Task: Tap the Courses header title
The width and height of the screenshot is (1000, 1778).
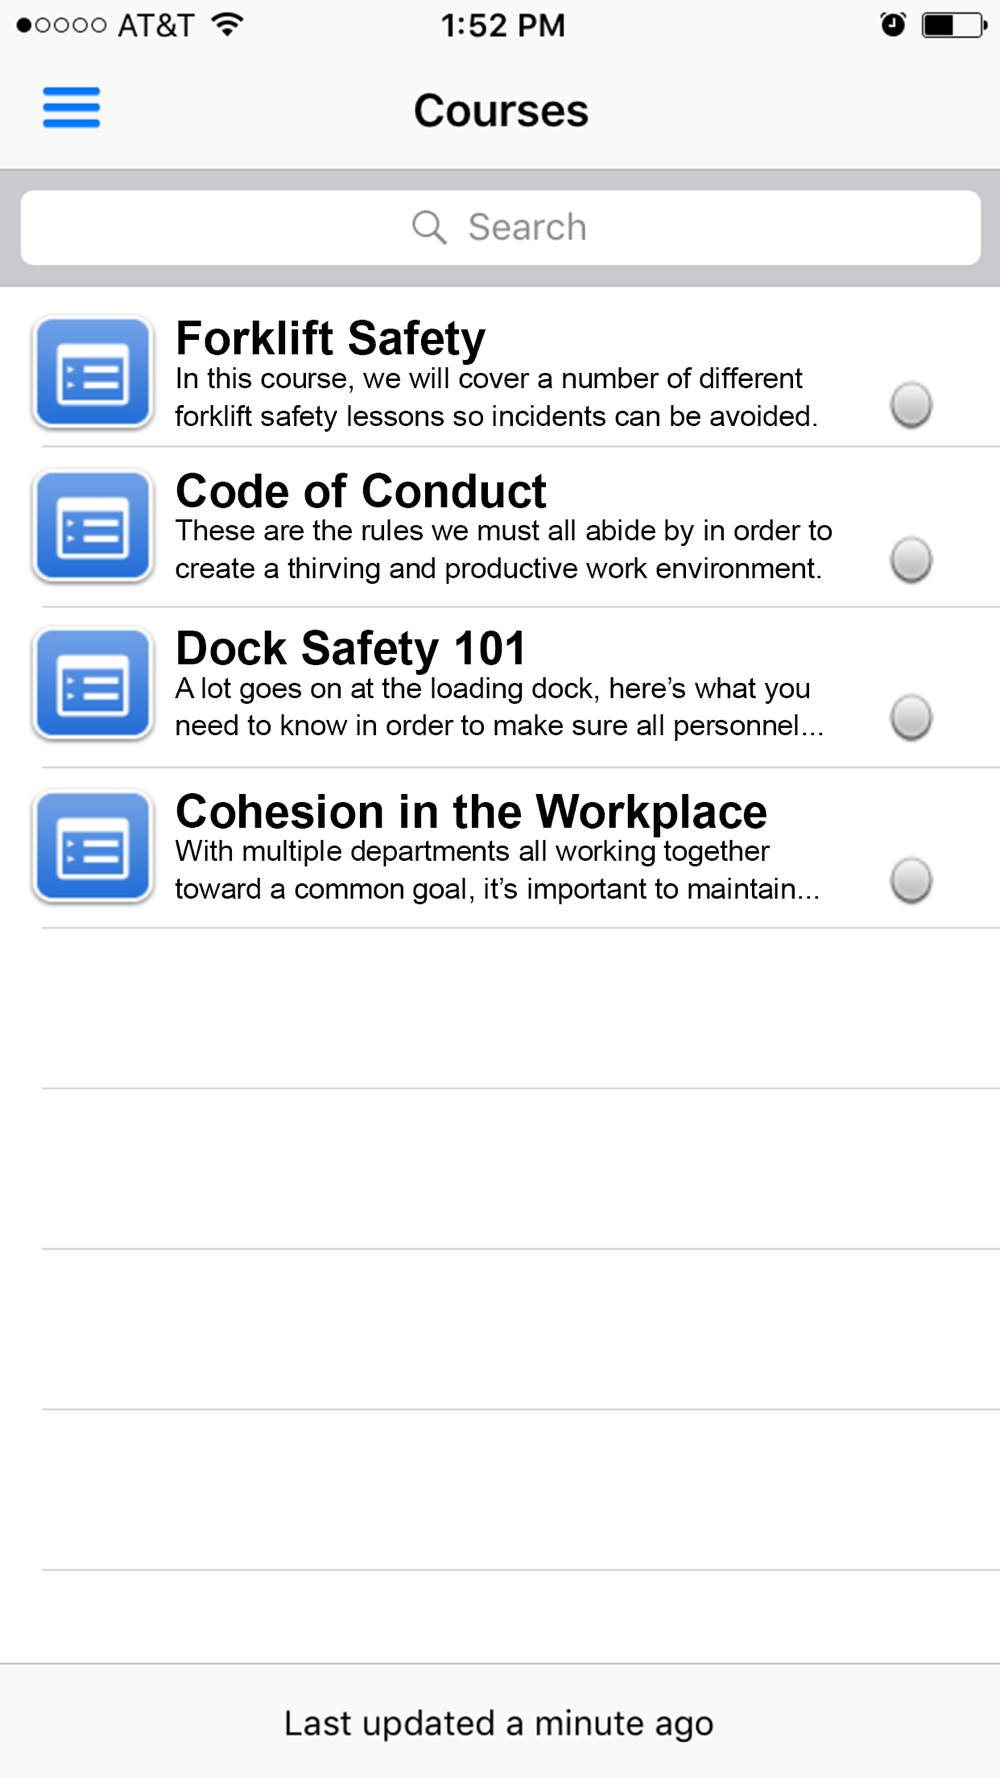Action: pos(501,110)
